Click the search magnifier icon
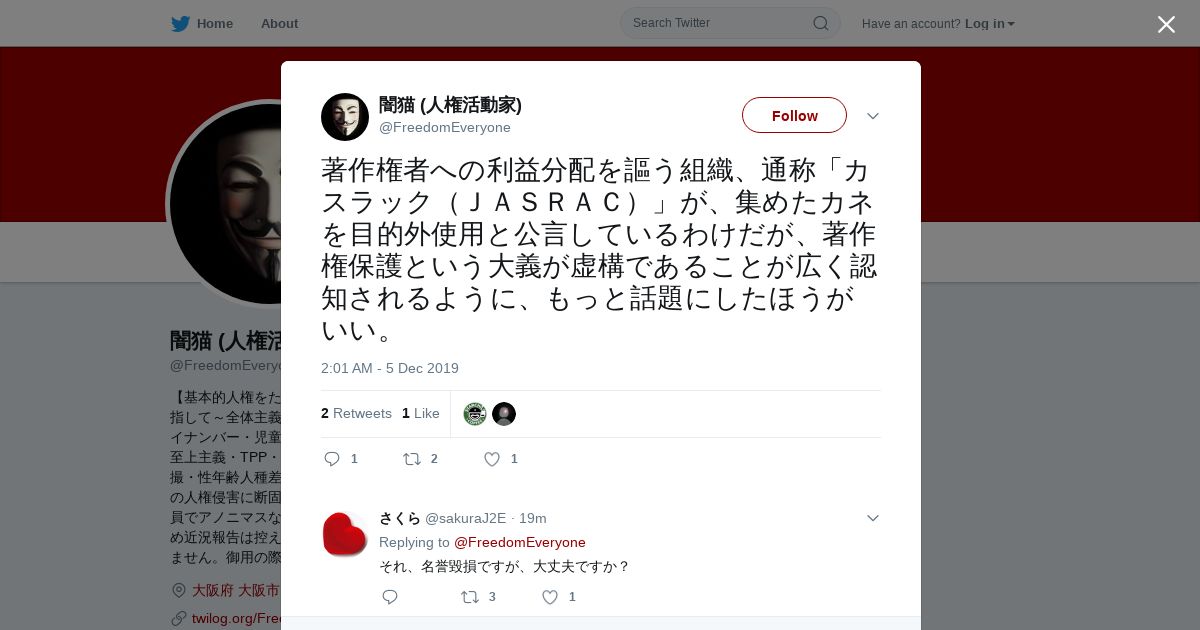 click(820, 23)
